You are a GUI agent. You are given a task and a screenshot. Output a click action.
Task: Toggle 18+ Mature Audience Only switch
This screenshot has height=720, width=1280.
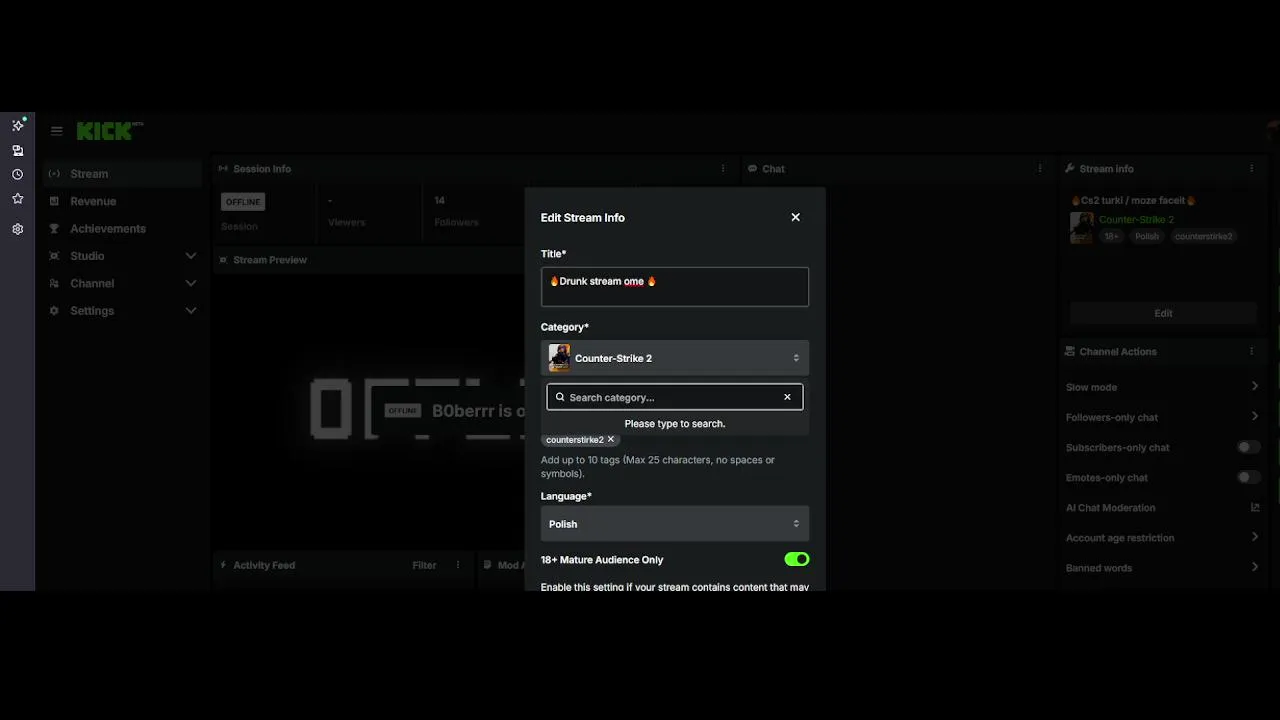797,559
